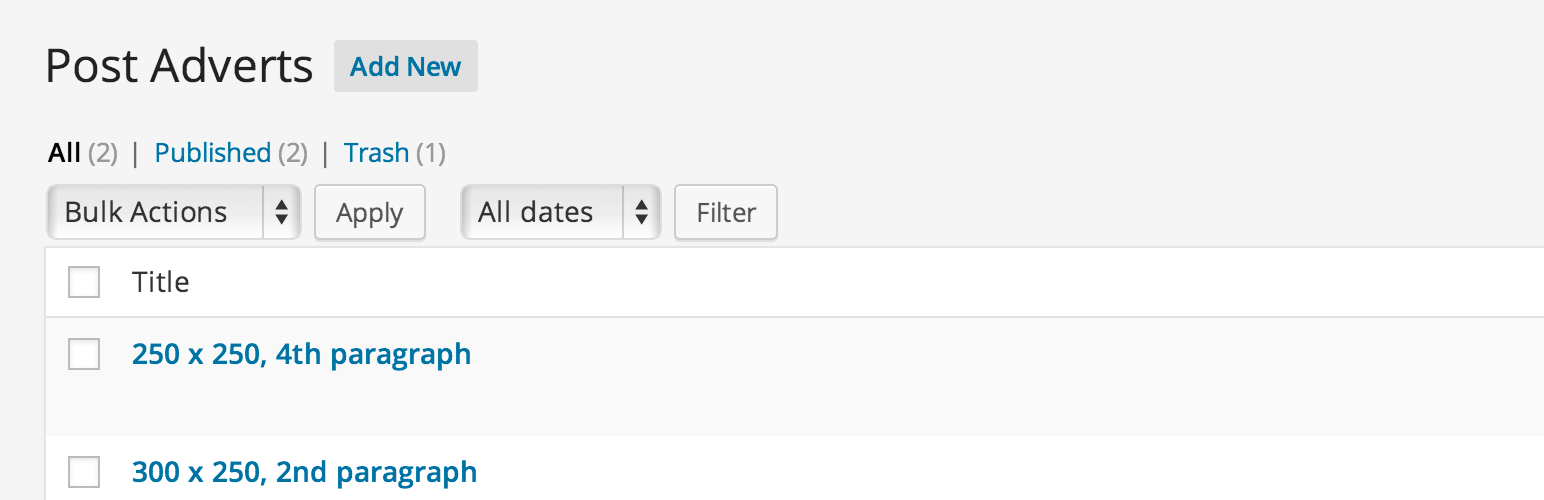Sort by the Title column header

(x=161, y=282)
